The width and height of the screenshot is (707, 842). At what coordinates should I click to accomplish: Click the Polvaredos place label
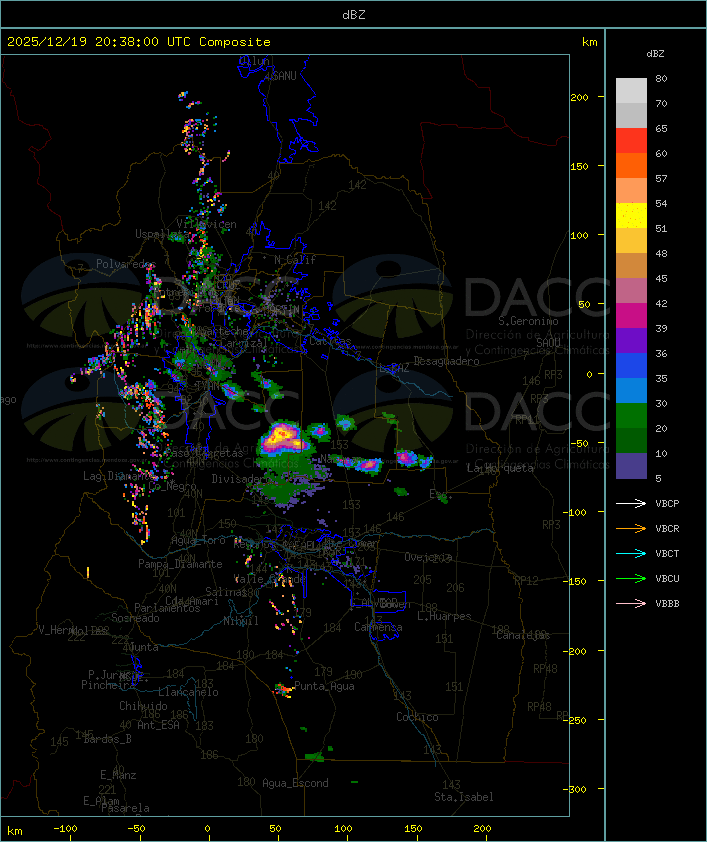coord(126,264)
